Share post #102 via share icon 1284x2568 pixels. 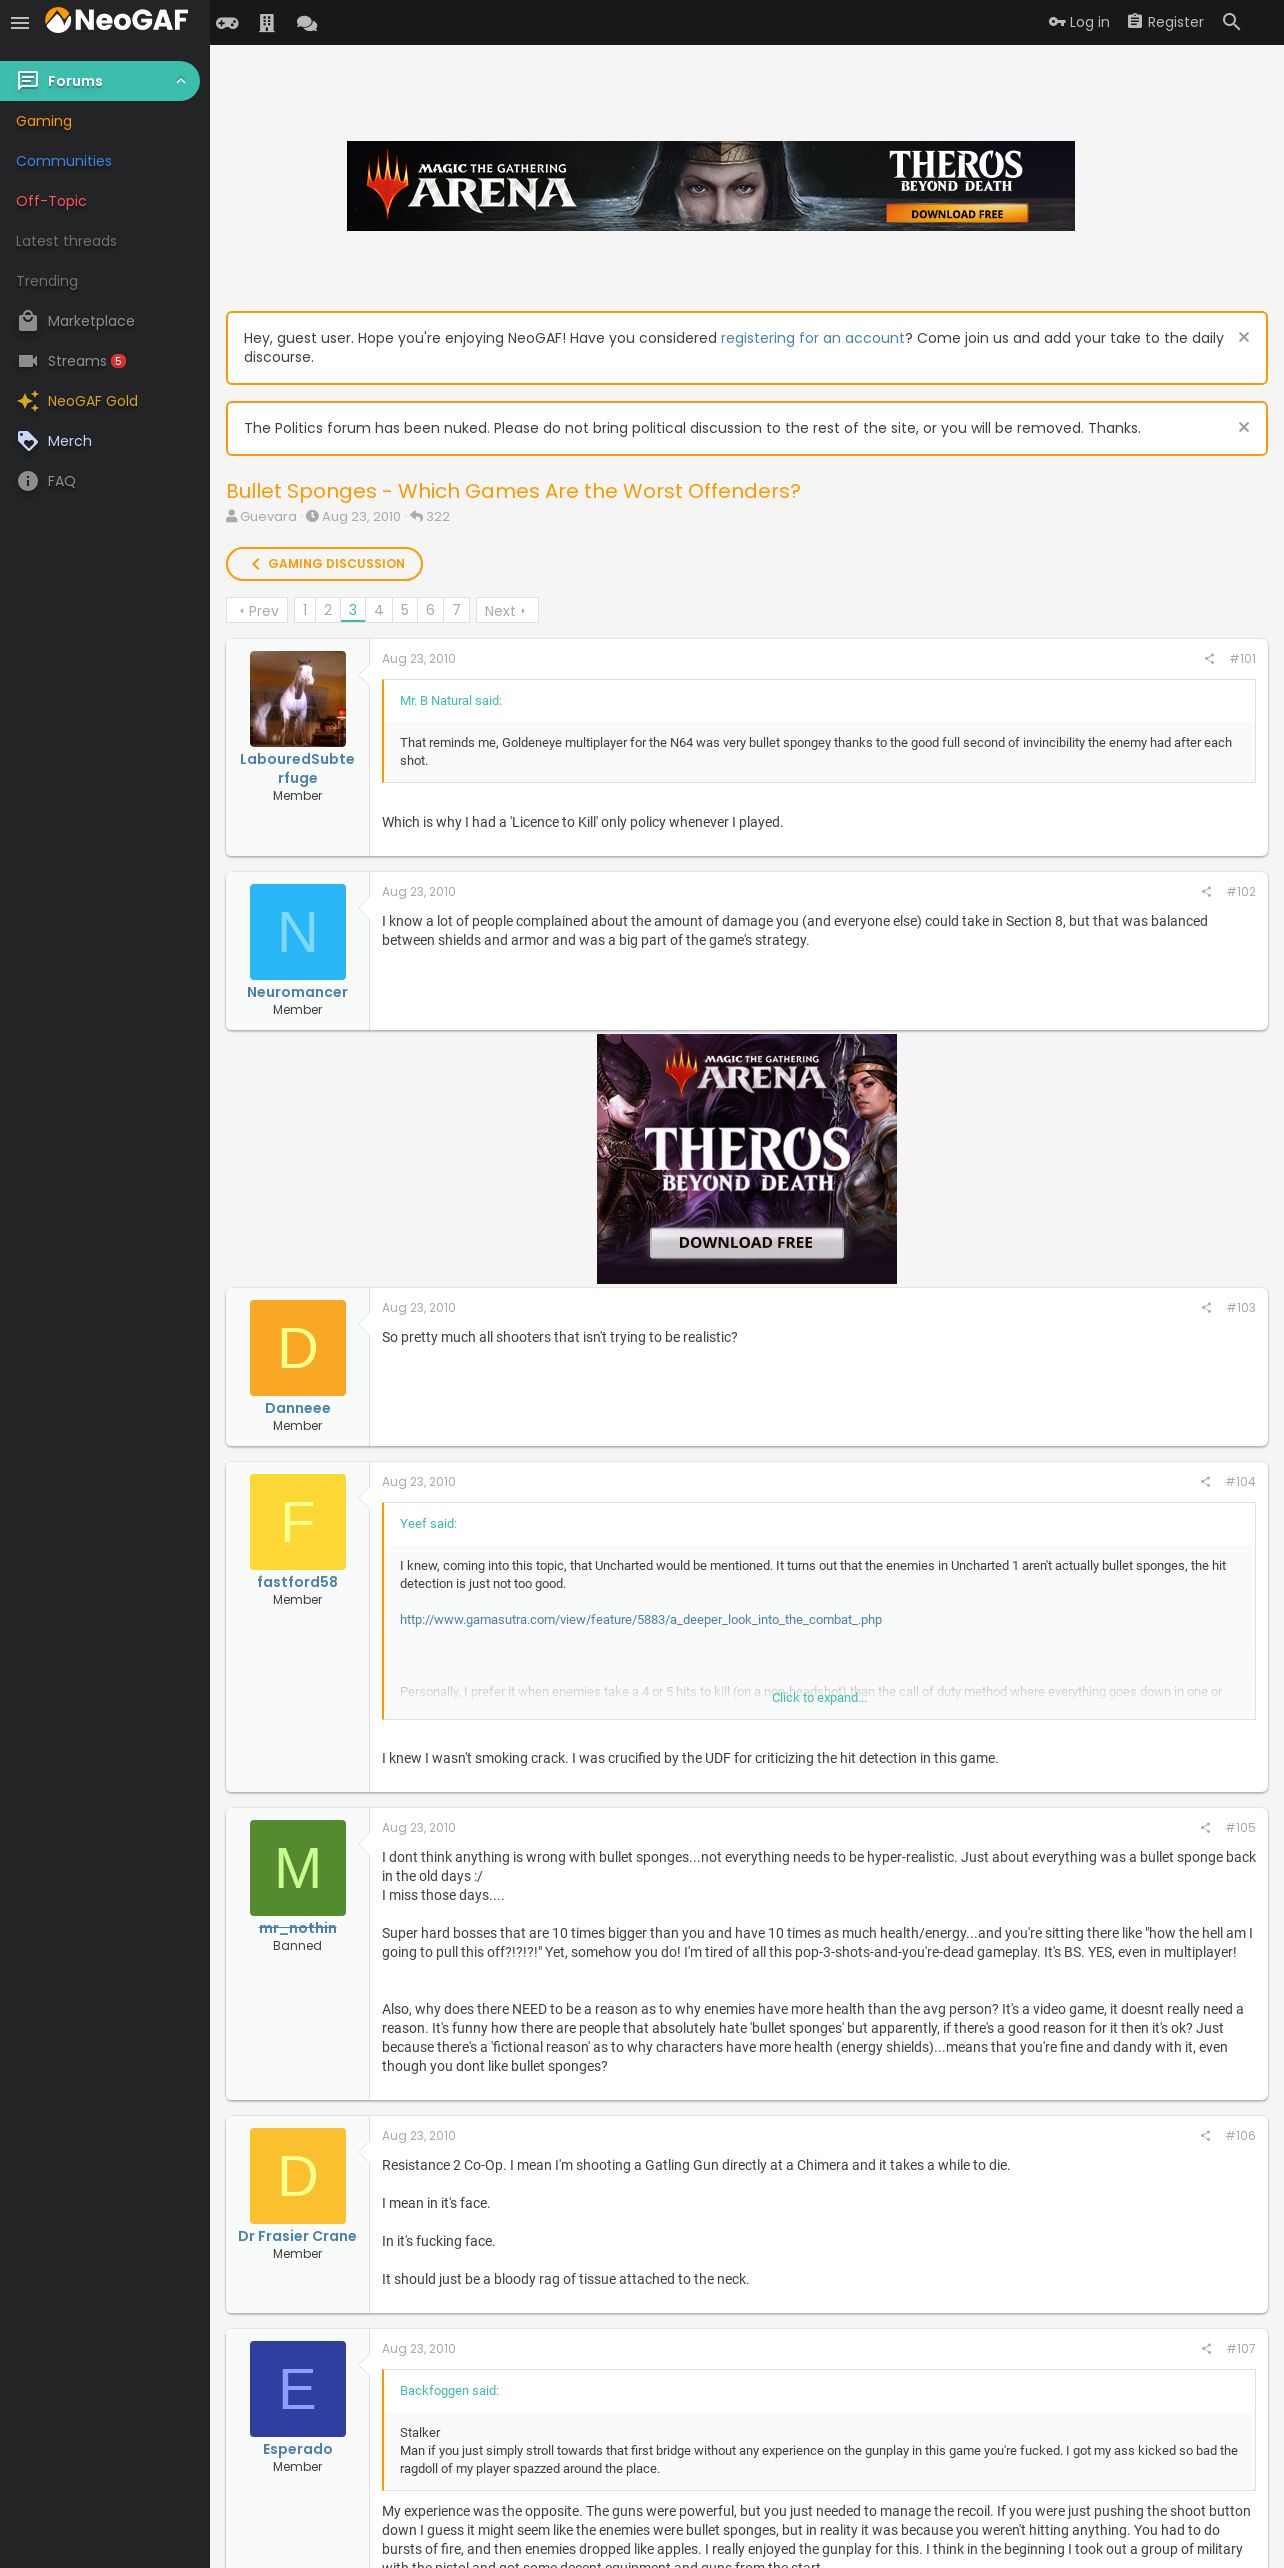tap(1206, 892)
